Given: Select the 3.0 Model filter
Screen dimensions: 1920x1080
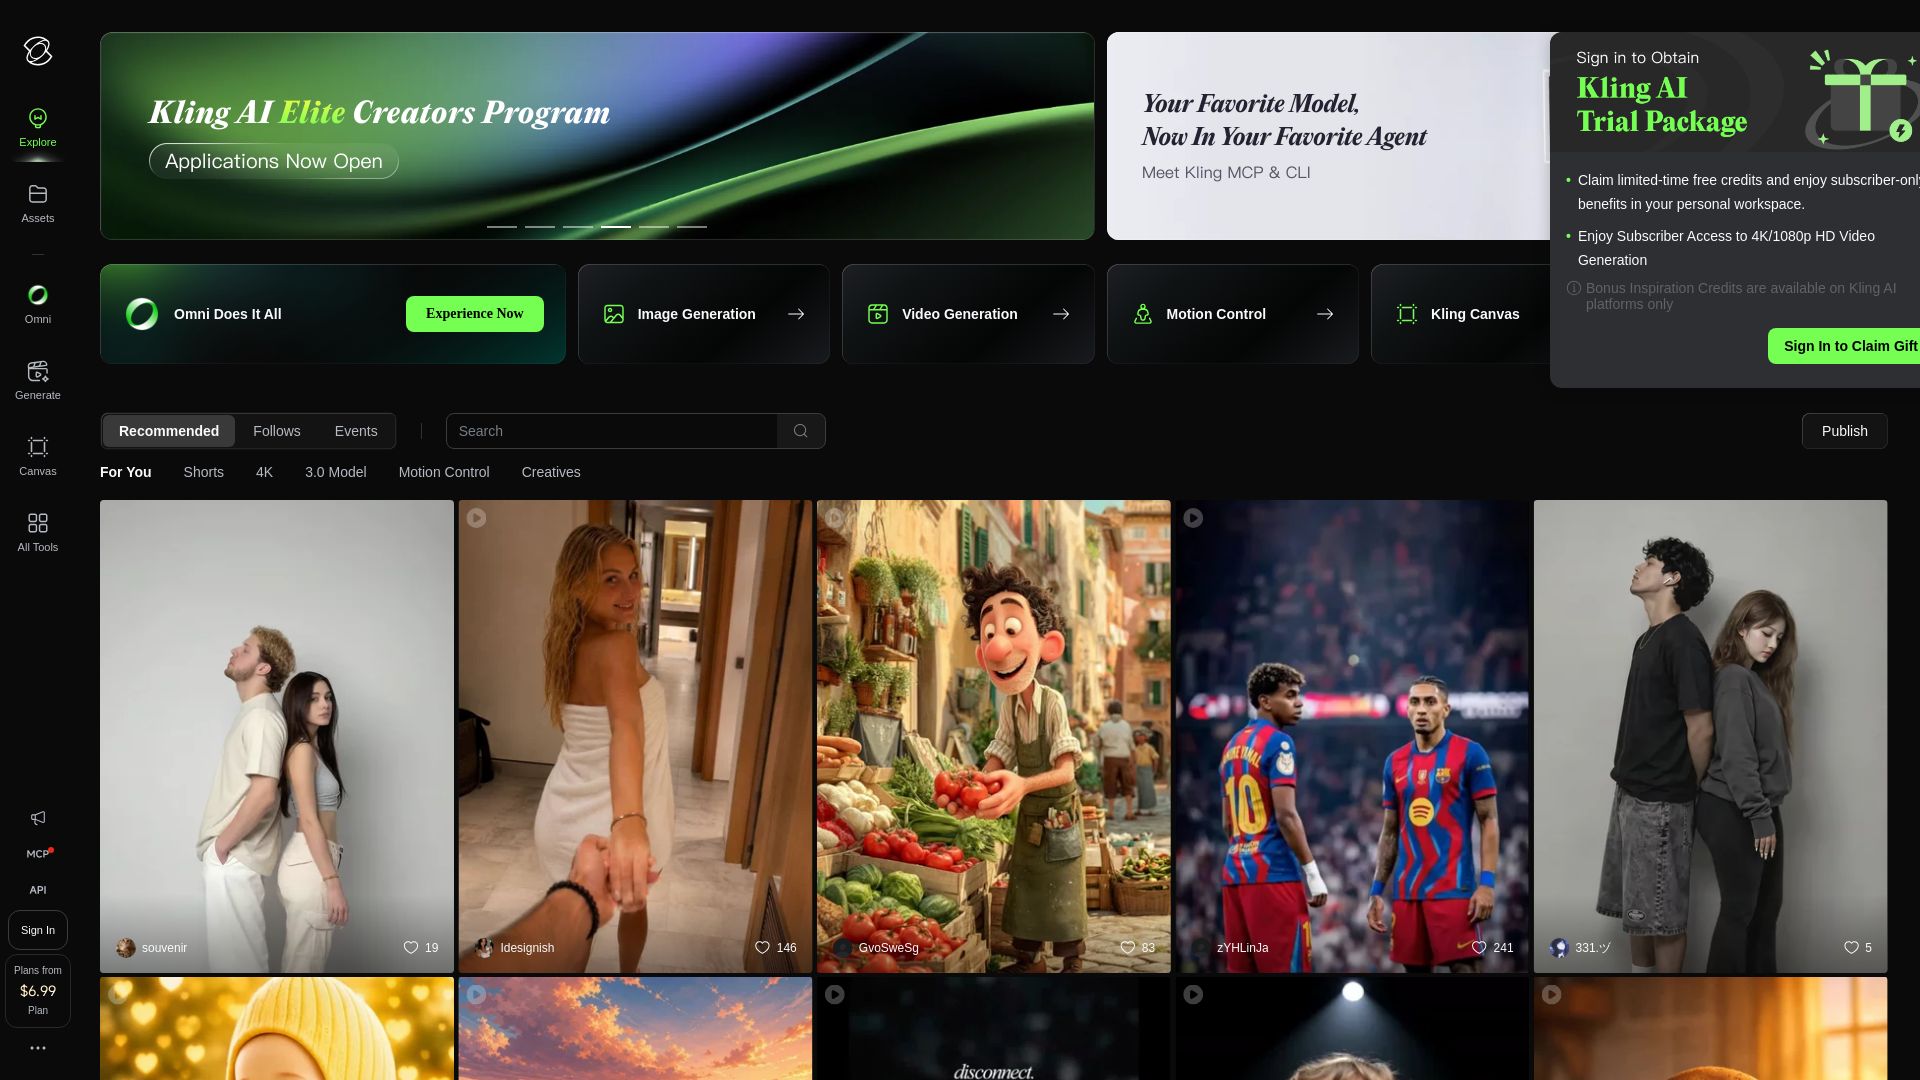Looking at the screenshot, I should point(336,472).
